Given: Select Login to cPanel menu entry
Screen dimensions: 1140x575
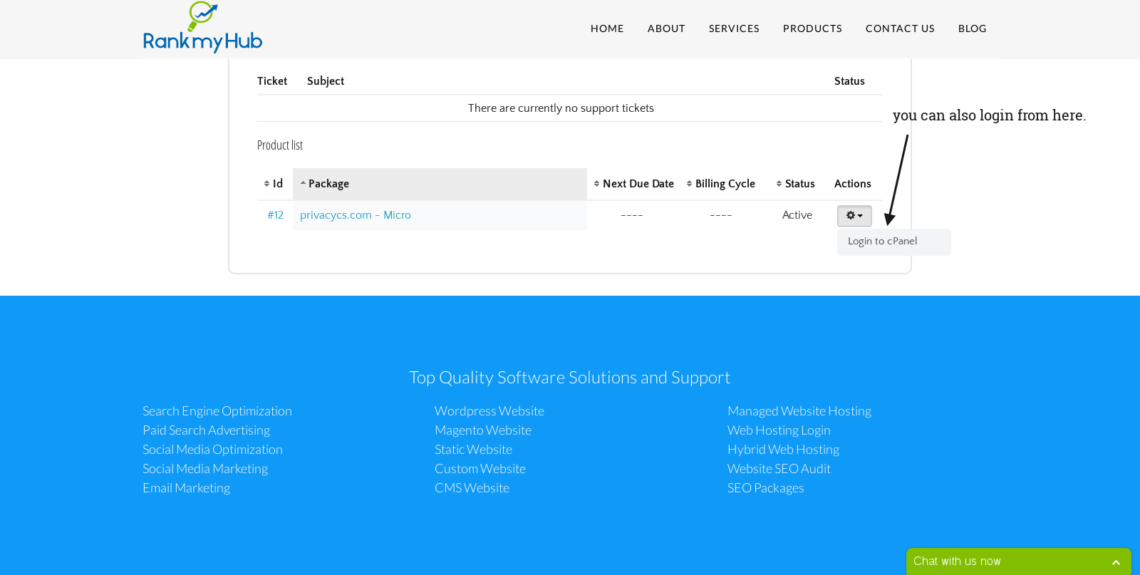Looking at the screenshot, I should pyautogui.click(x=882, y=241).
